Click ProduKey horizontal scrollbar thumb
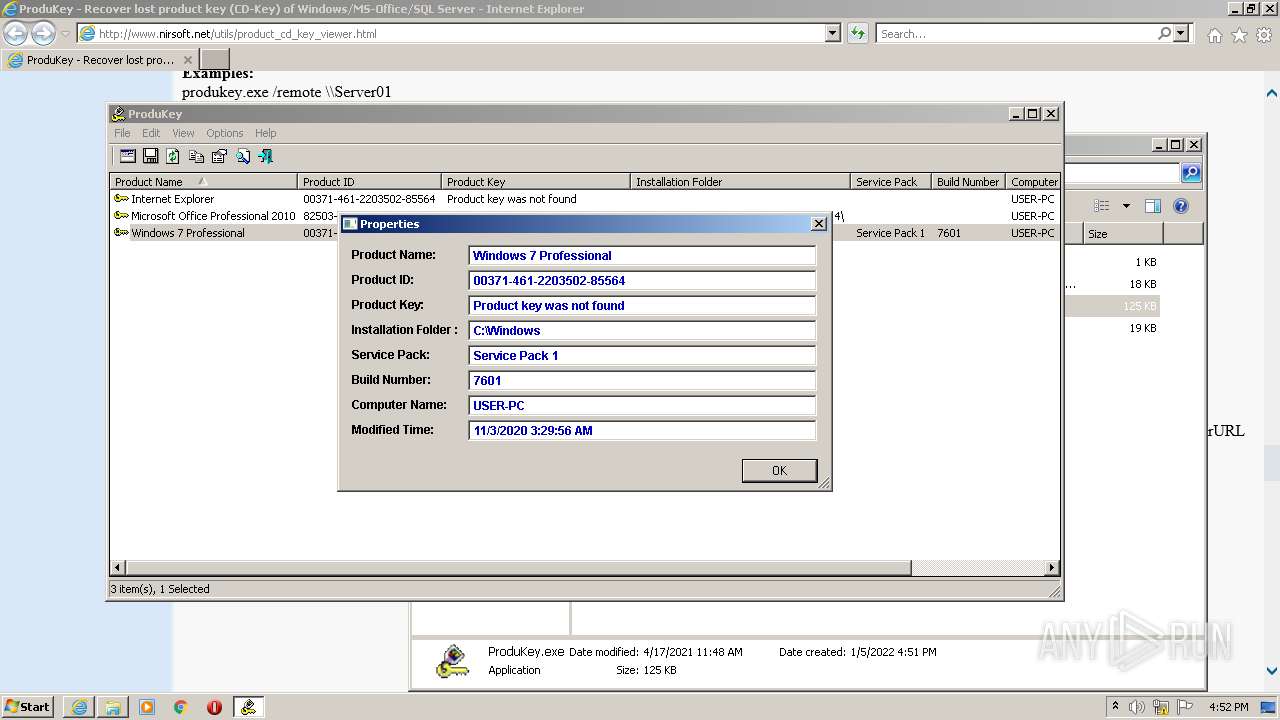1280x720 pixels. click(x=518, y=567)
